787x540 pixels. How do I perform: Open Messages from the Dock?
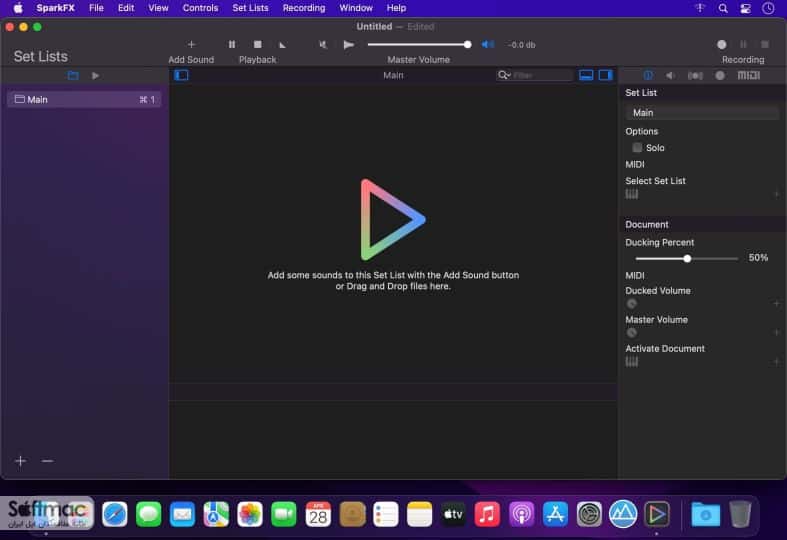pyautogui.click(x=149, y=514)
